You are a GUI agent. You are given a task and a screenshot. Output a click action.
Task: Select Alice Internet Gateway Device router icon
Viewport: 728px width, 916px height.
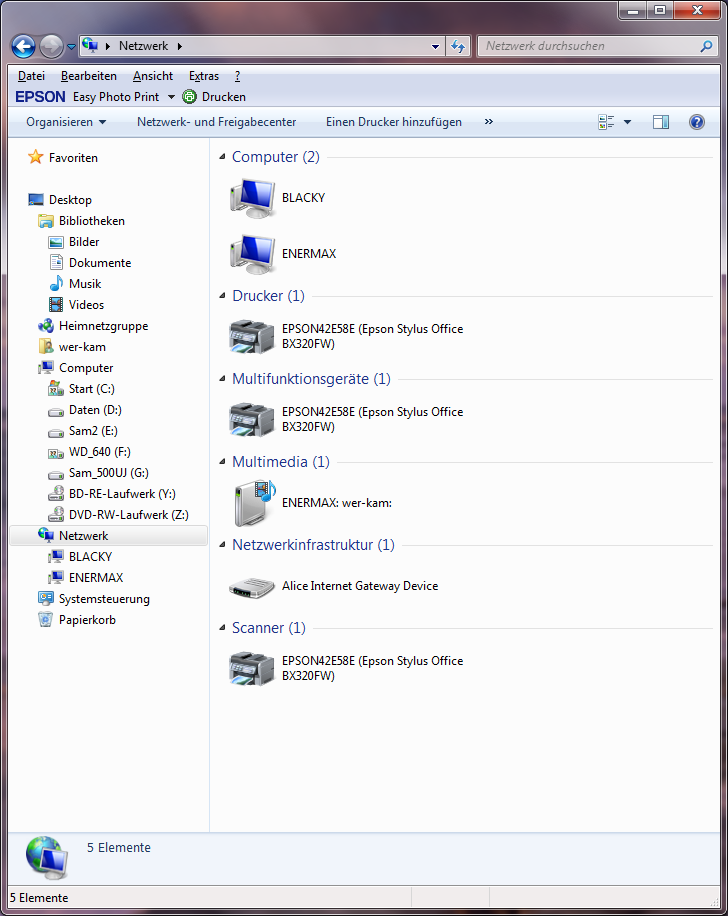pos(252,587)
